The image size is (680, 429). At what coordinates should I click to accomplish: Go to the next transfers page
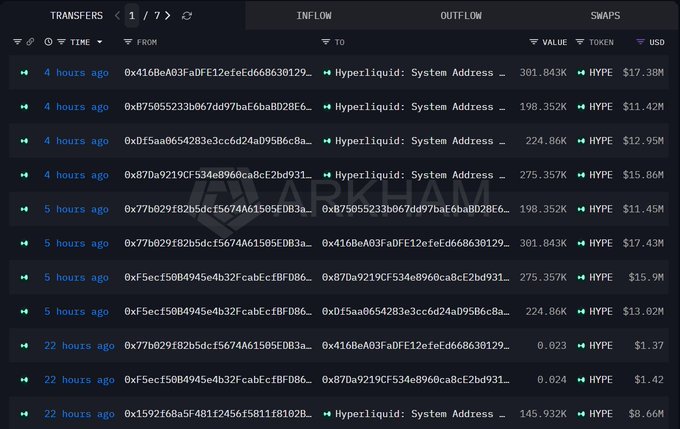coord(168,16)
